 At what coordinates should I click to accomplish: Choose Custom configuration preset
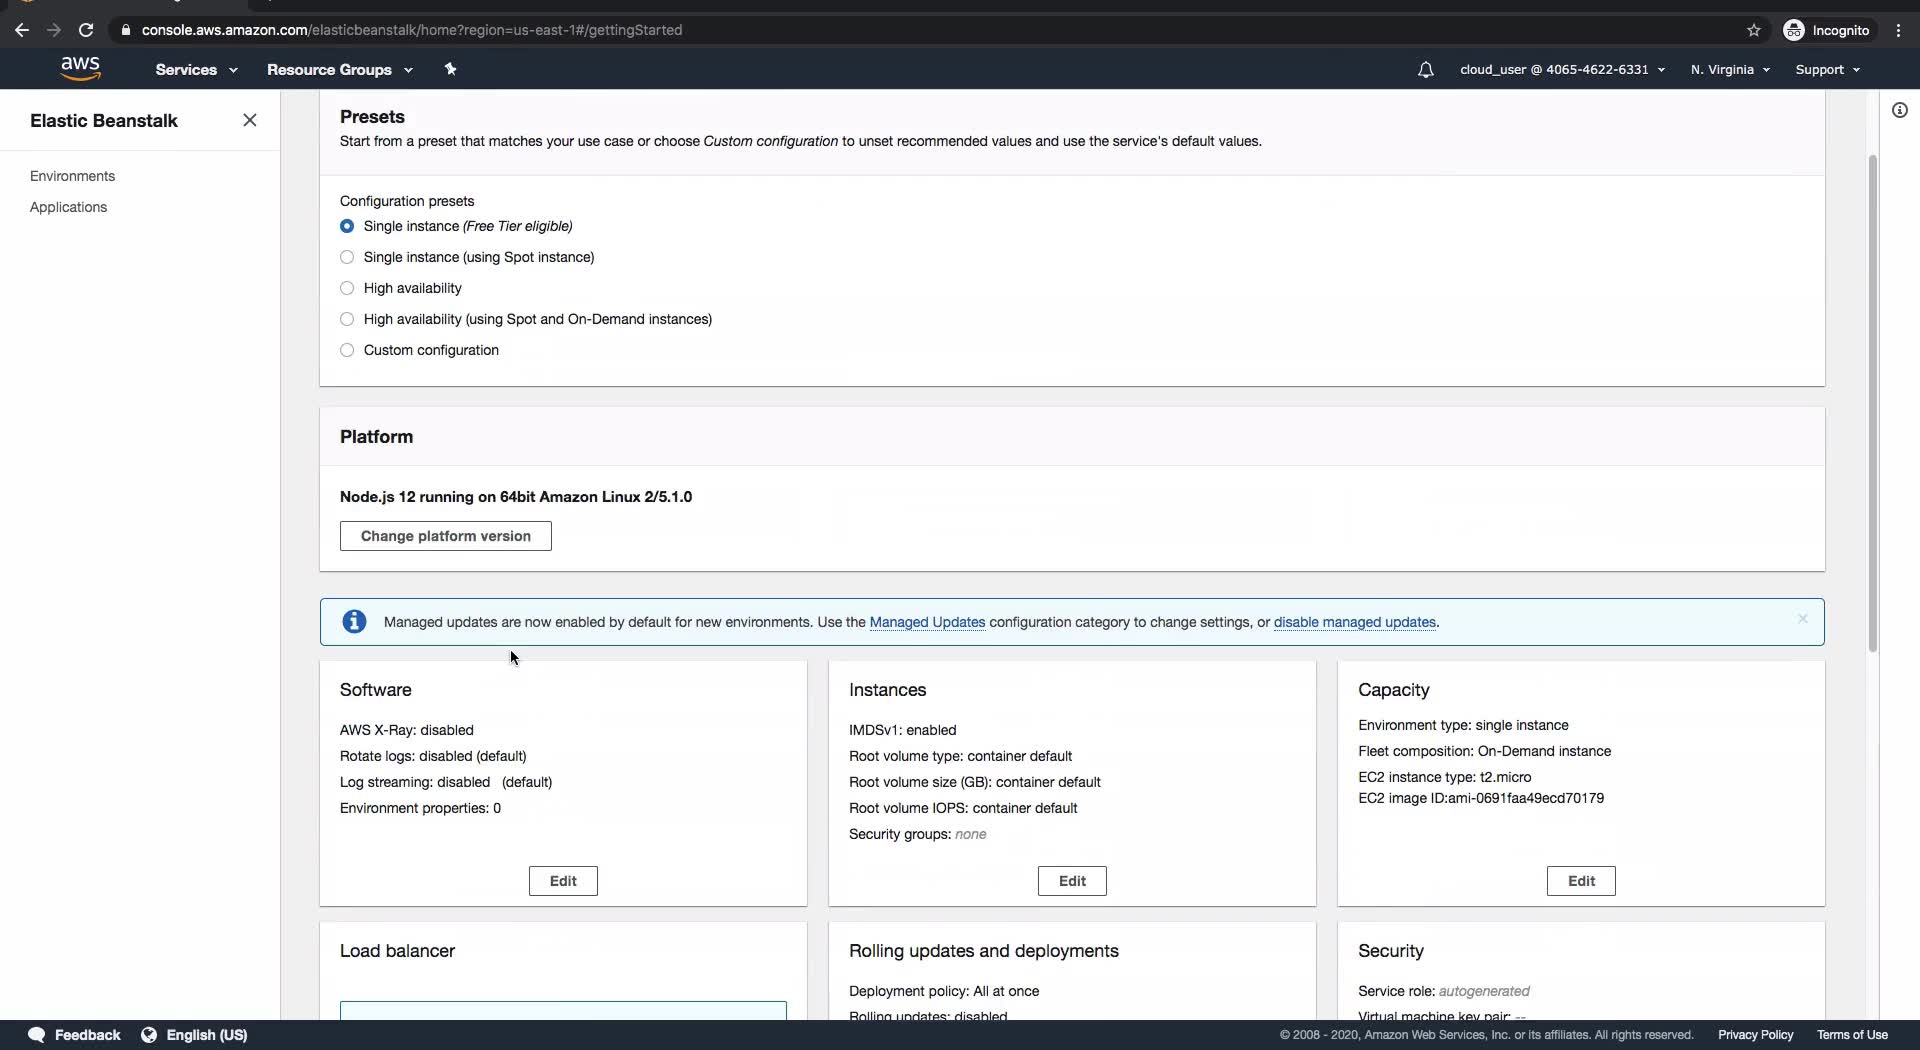pos(347,350)
